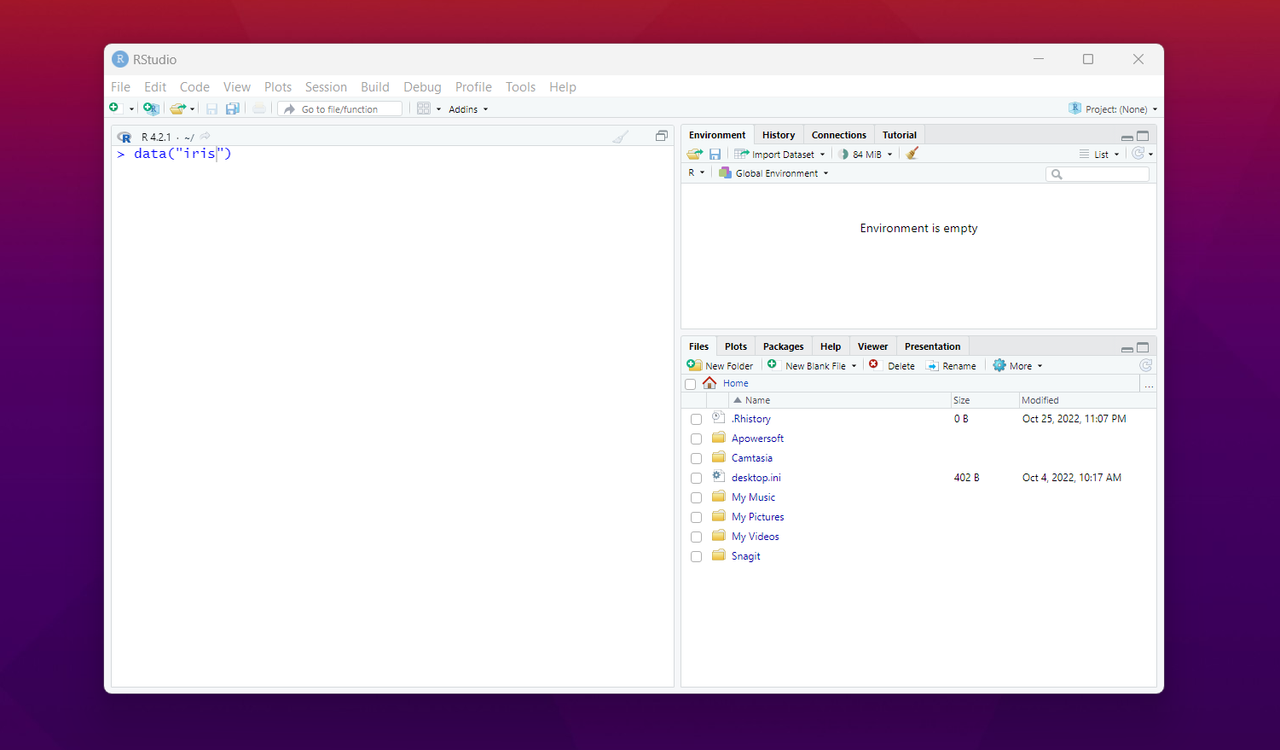Click the New File green plus icon
This screenshot has height=750, width=1280.
pyautogui.click(x=115, y=108)
